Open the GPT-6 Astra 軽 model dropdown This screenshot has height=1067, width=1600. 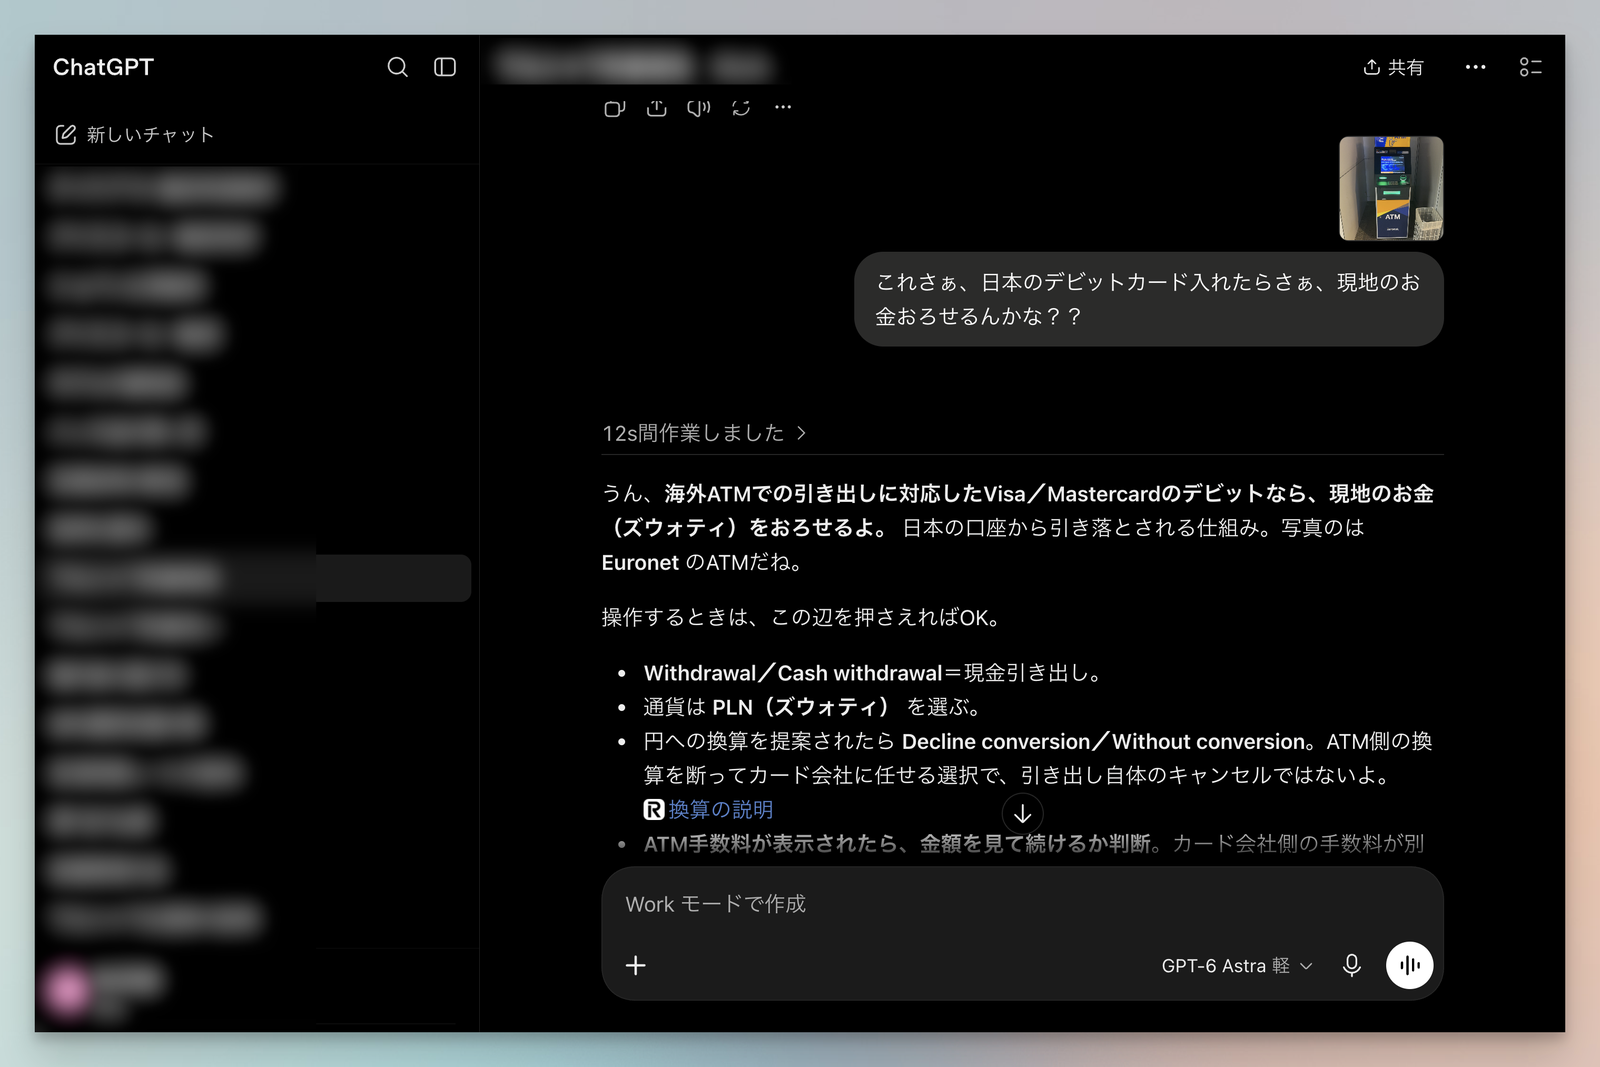click(x=1237, y=966)
